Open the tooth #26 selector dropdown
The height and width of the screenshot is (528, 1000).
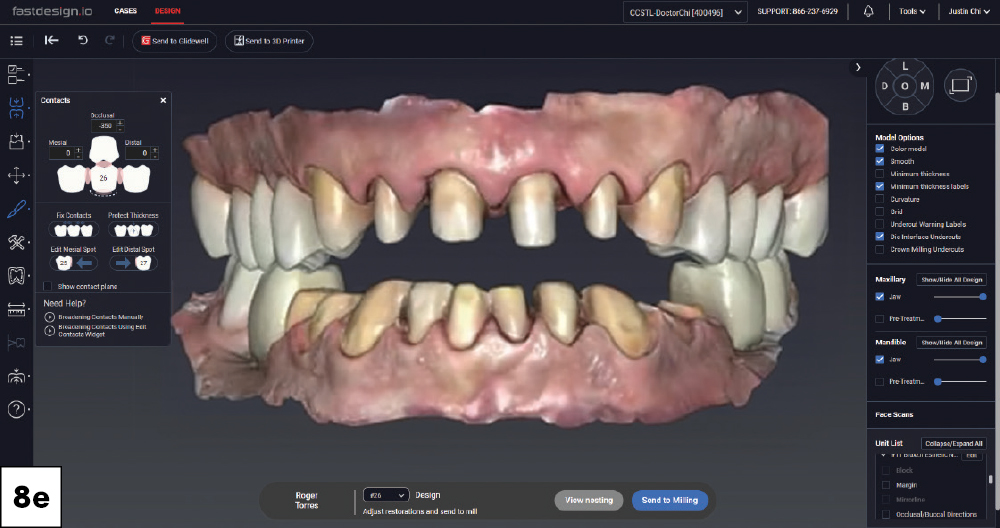386,495
